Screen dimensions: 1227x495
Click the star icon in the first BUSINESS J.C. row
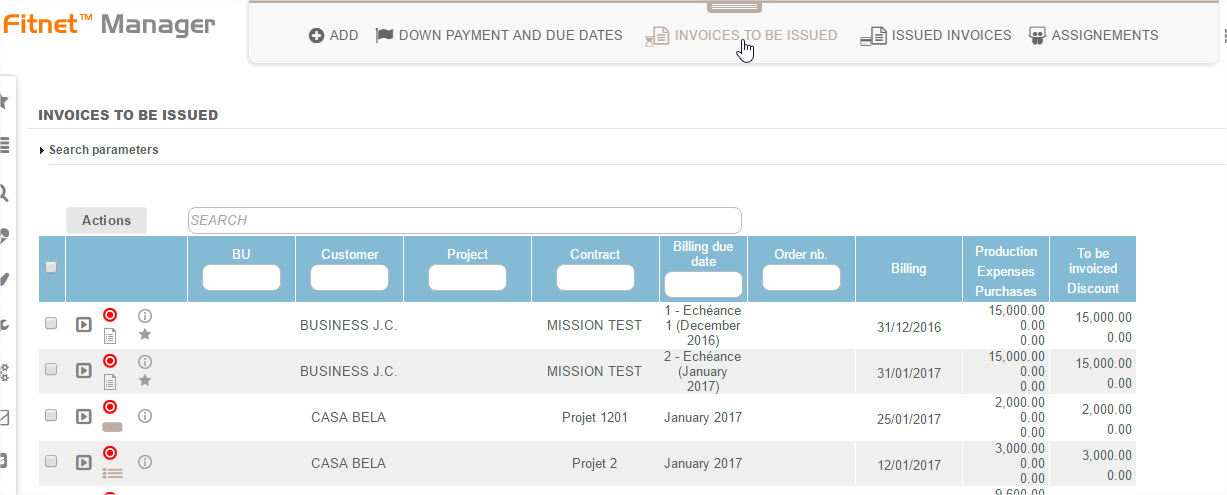coord(145,334)
